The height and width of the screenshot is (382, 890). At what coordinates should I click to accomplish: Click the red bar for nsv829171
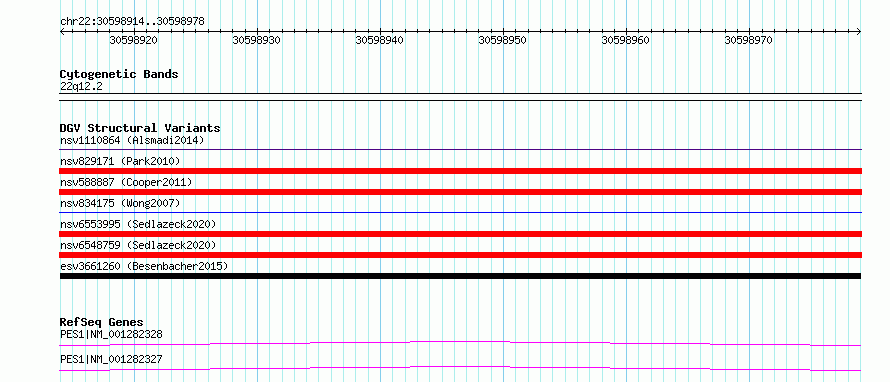coord(460,171)
